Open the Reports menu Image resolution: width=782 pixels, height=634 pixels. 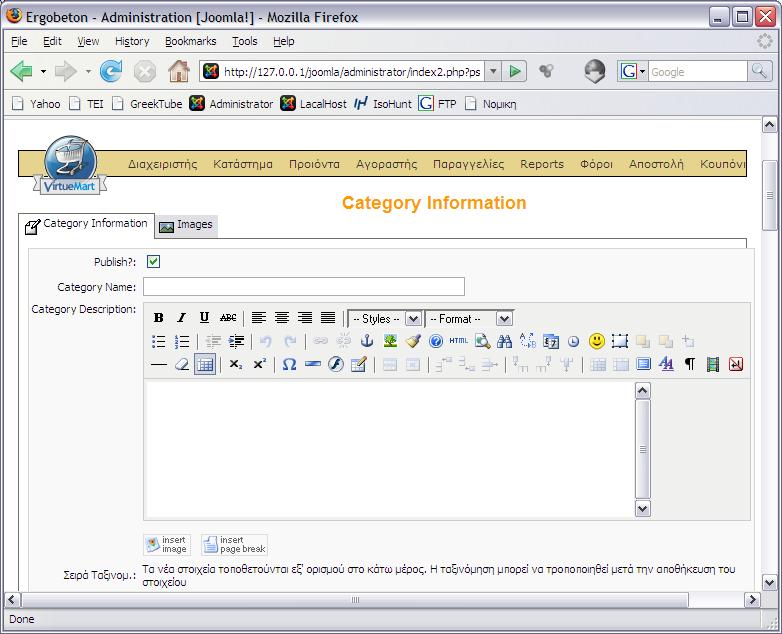542,164
